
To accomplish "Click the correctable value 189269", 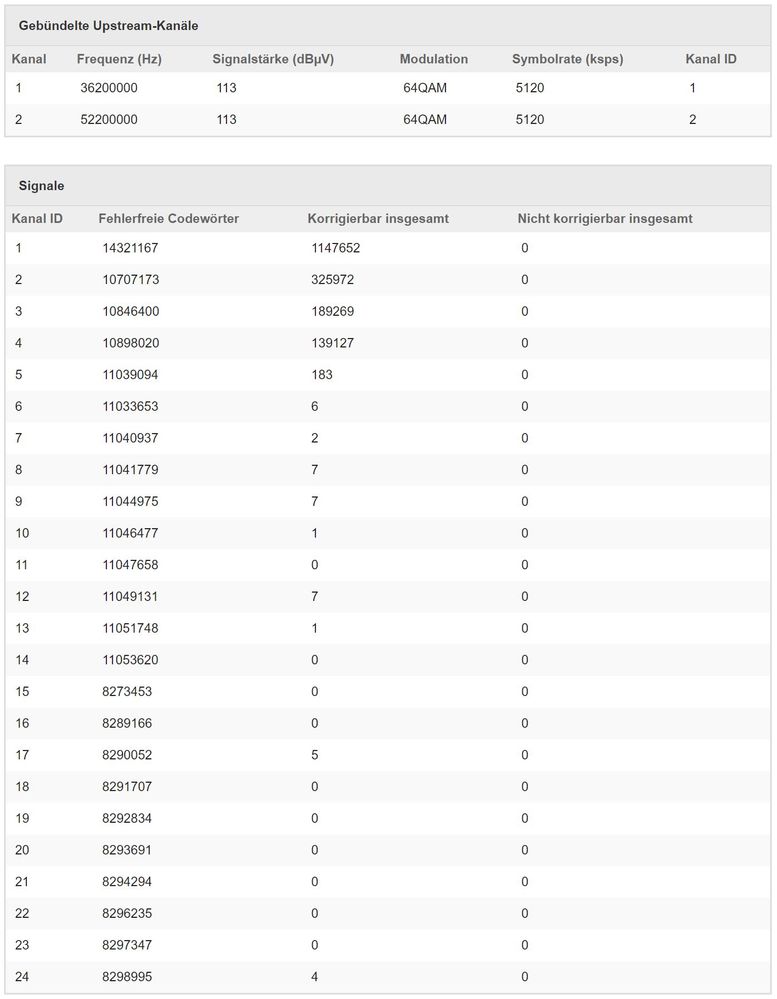I will click(x=332, y=312).
